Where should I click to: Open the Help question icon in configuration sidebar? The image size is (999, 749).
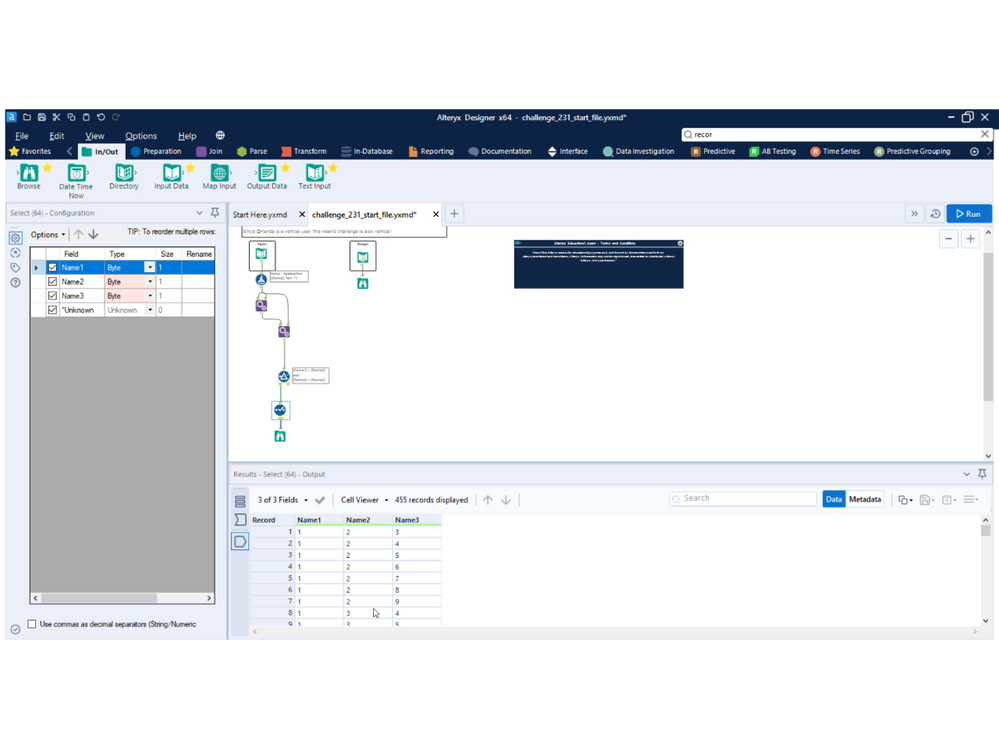point(15,283)
